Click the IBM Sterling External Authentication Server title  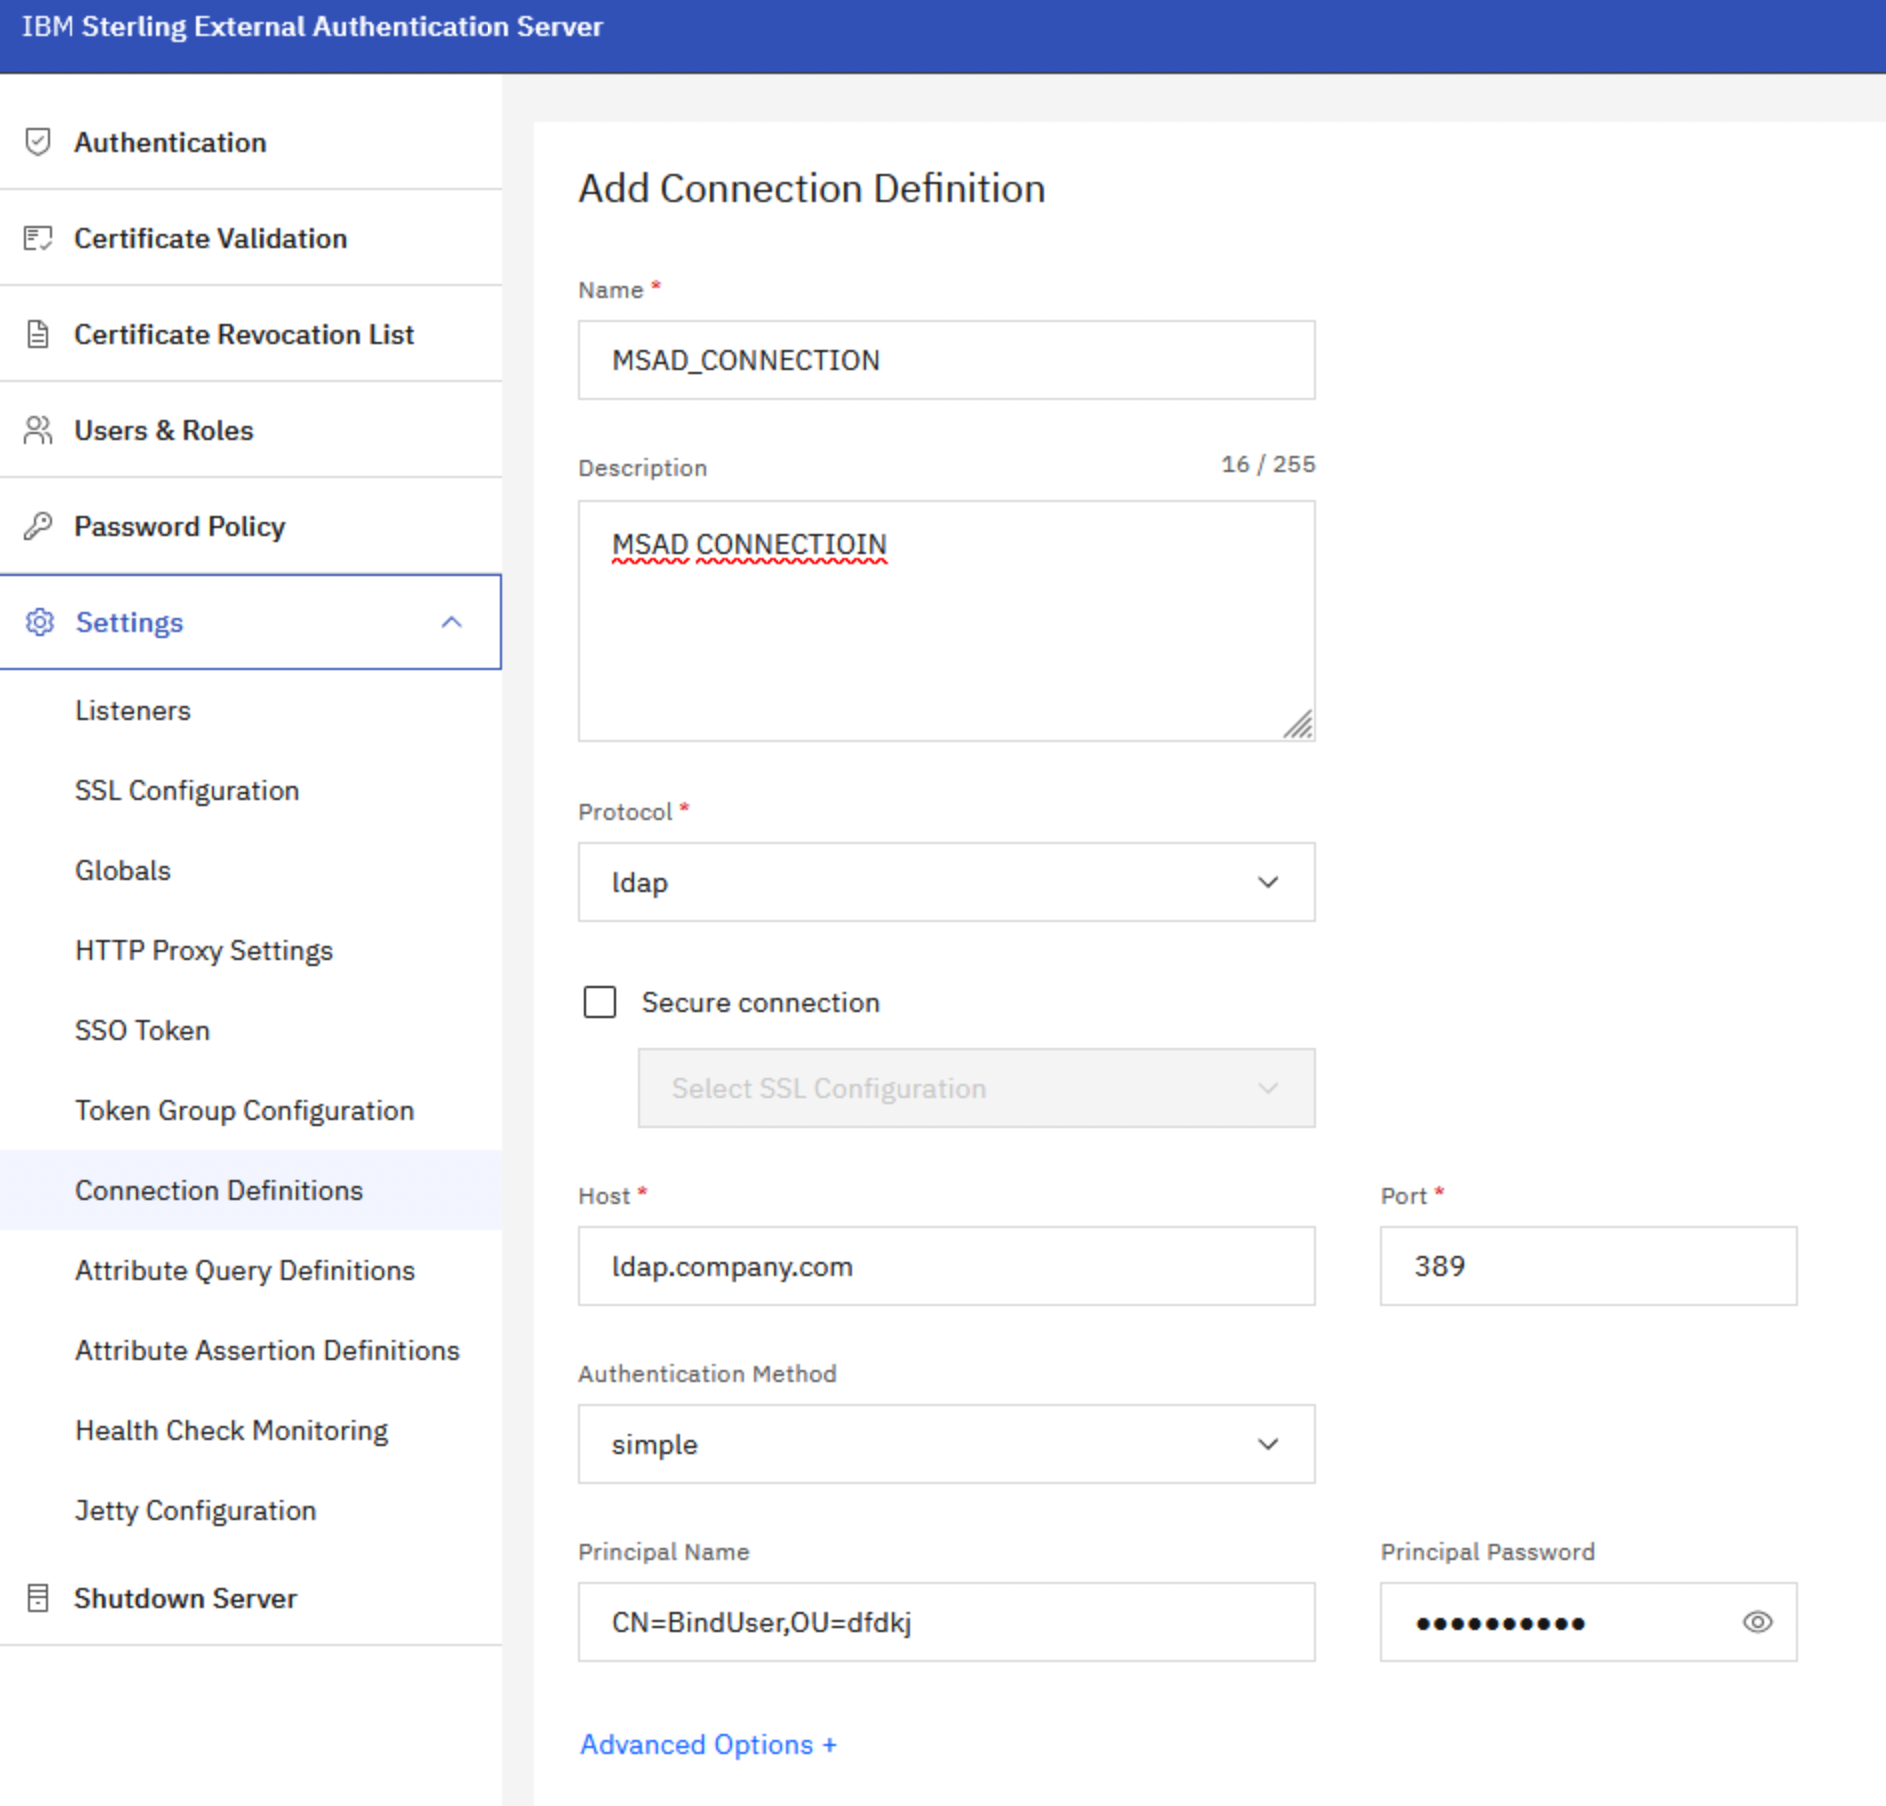tap(312, 27)
